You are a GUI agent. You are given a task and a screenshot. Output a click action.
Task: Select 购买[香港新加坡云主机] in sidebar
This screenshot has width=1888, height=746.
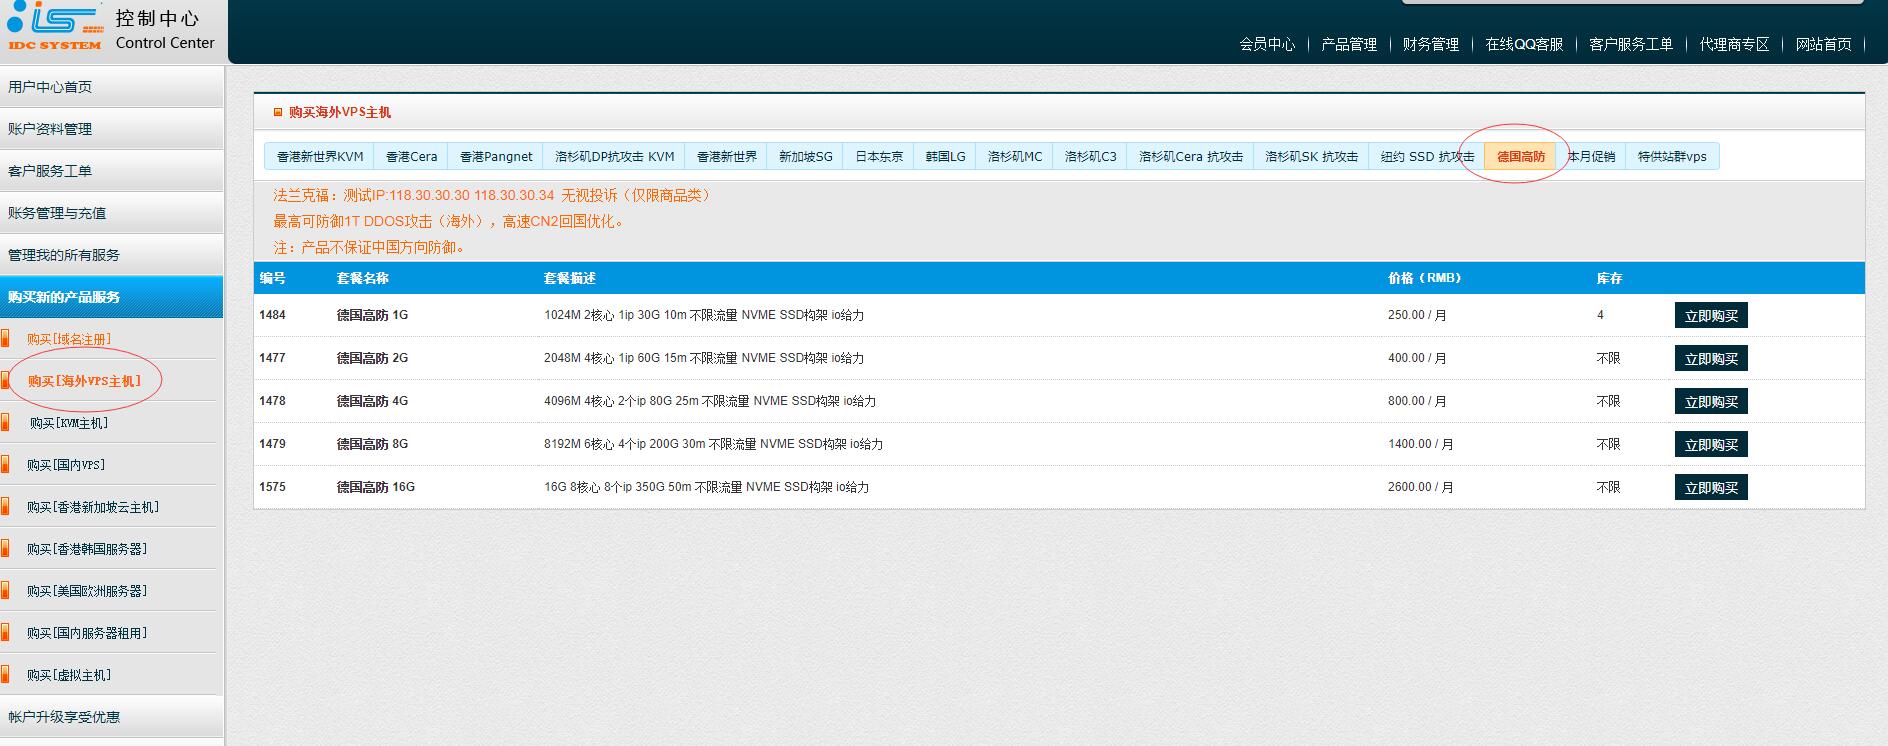[93, 507]
